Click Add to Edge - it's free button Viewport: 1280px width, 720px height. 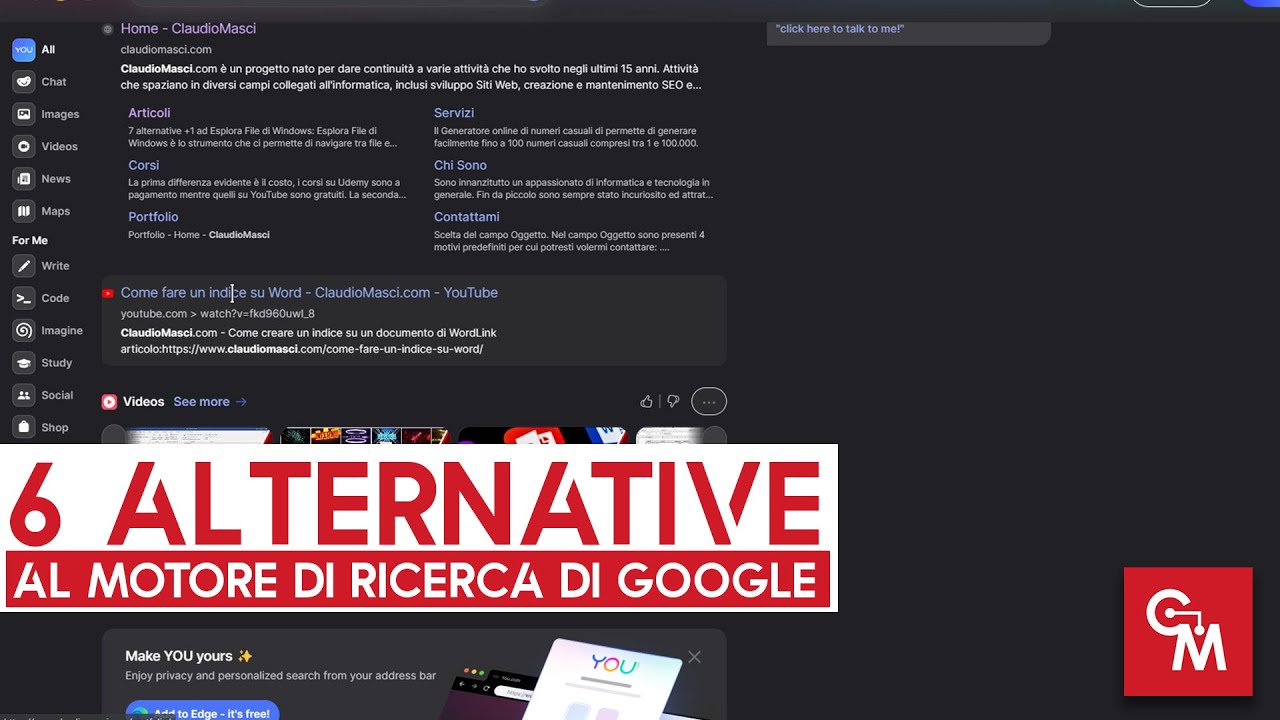(202, 711)
